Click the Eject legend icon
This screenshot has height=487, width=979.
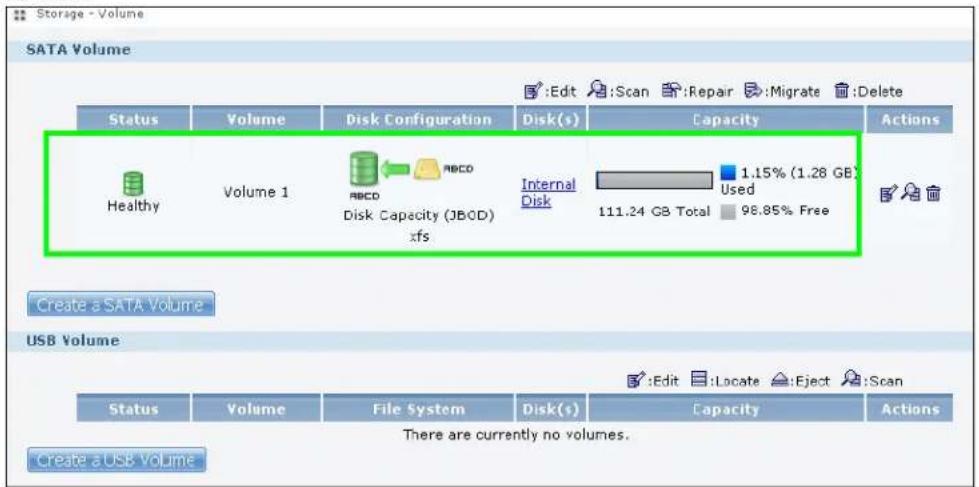coord(778,380)
